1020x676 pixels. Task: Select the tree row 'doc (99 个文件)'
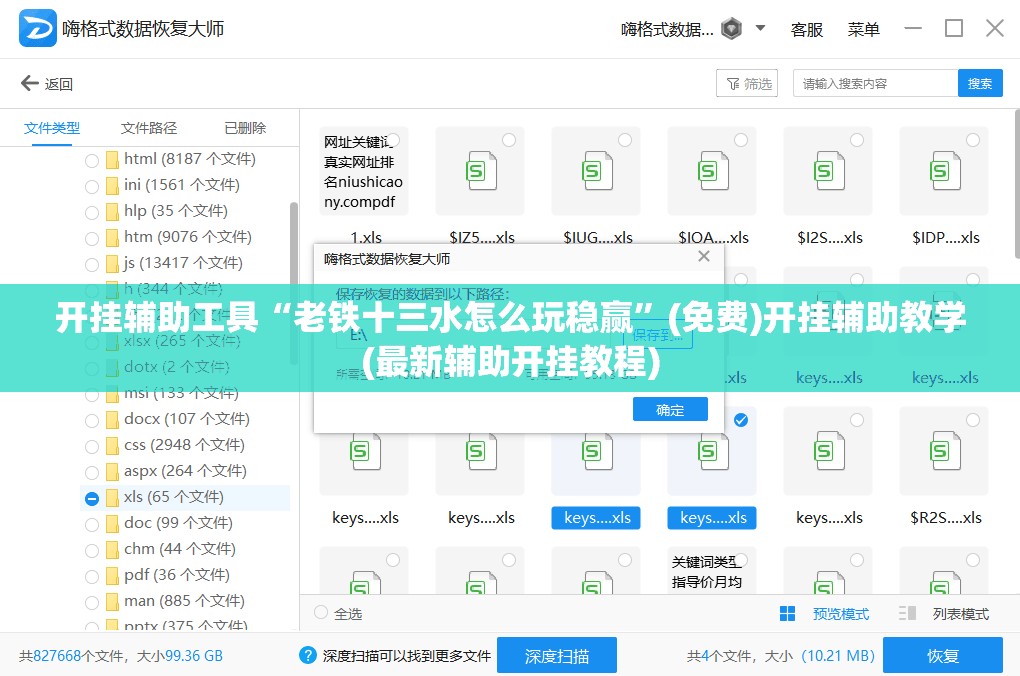coord(185,523)
